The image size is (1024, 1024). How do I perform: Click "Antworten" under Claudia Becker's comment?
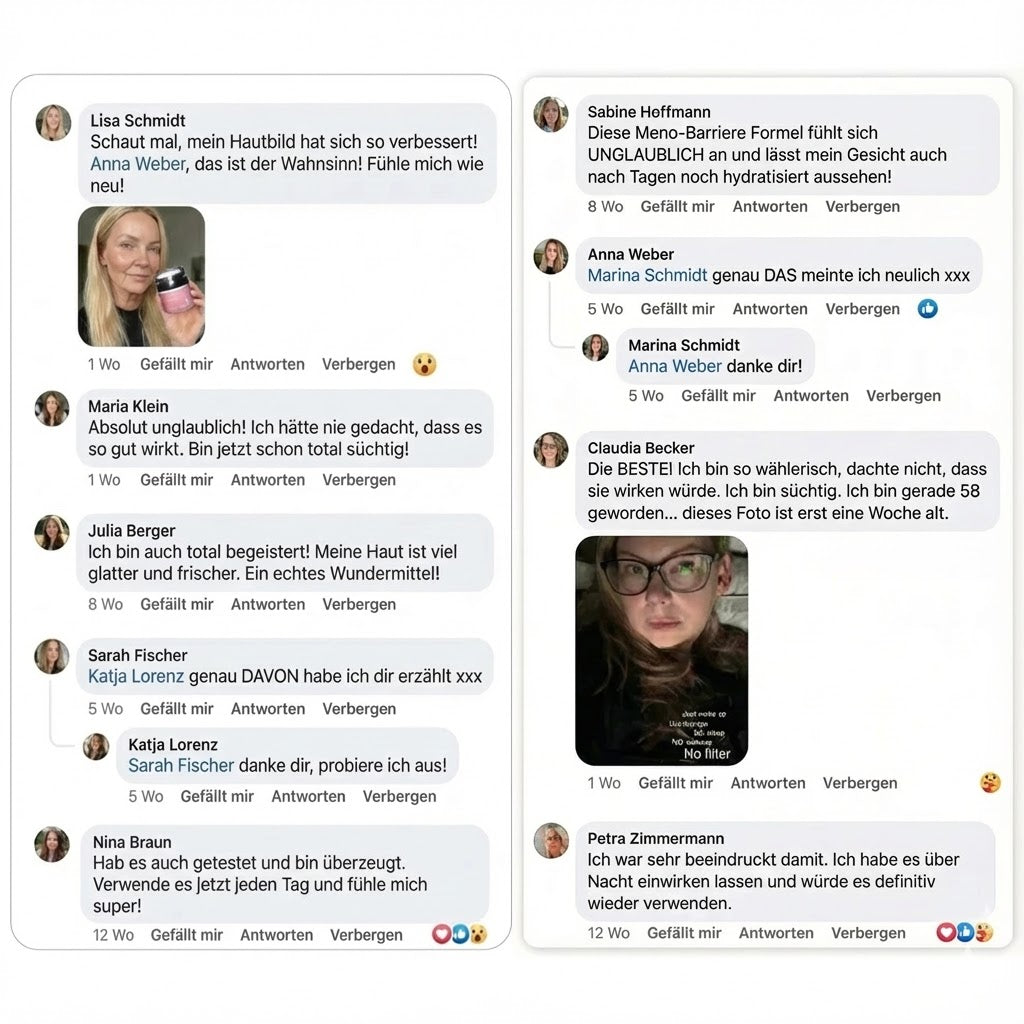[x=767, y=783]
